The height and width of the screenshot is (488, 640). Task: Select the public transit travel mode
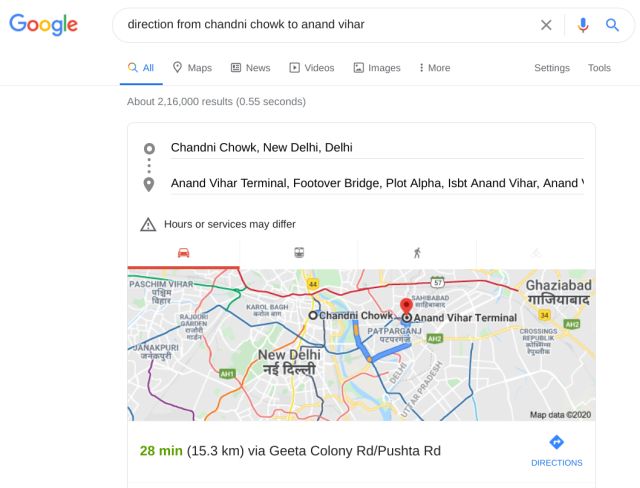(299, 253)
